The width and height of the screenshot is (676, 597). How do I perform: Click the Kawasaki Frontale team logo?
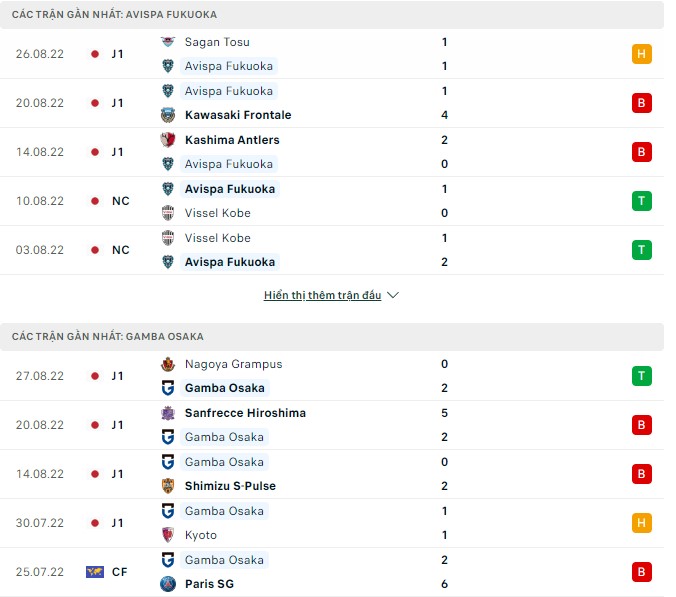click(168, 115)
